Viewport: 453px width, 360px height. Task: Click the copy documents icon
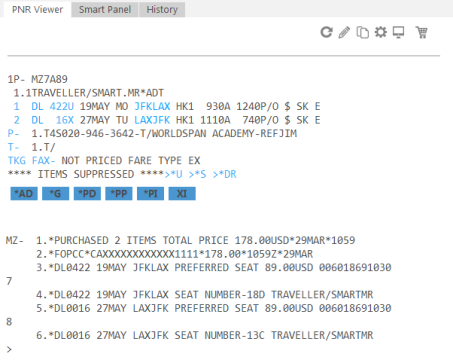click(362, 33)
